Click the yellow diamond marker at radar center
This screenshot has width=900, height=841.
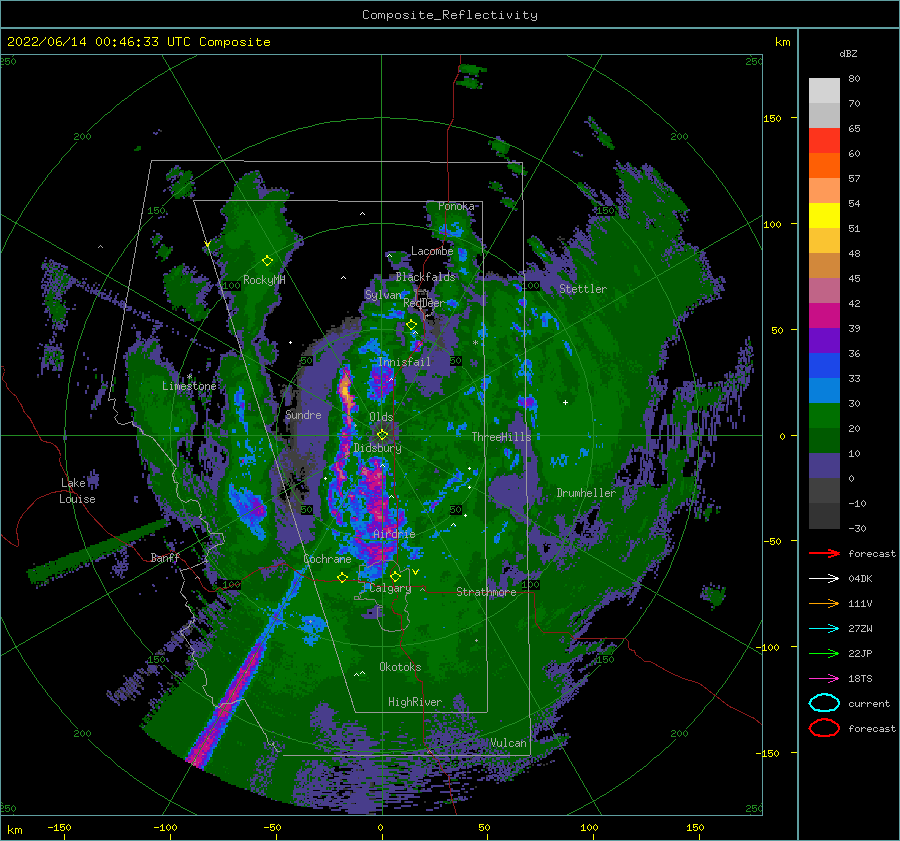click(x=382, y=435)
